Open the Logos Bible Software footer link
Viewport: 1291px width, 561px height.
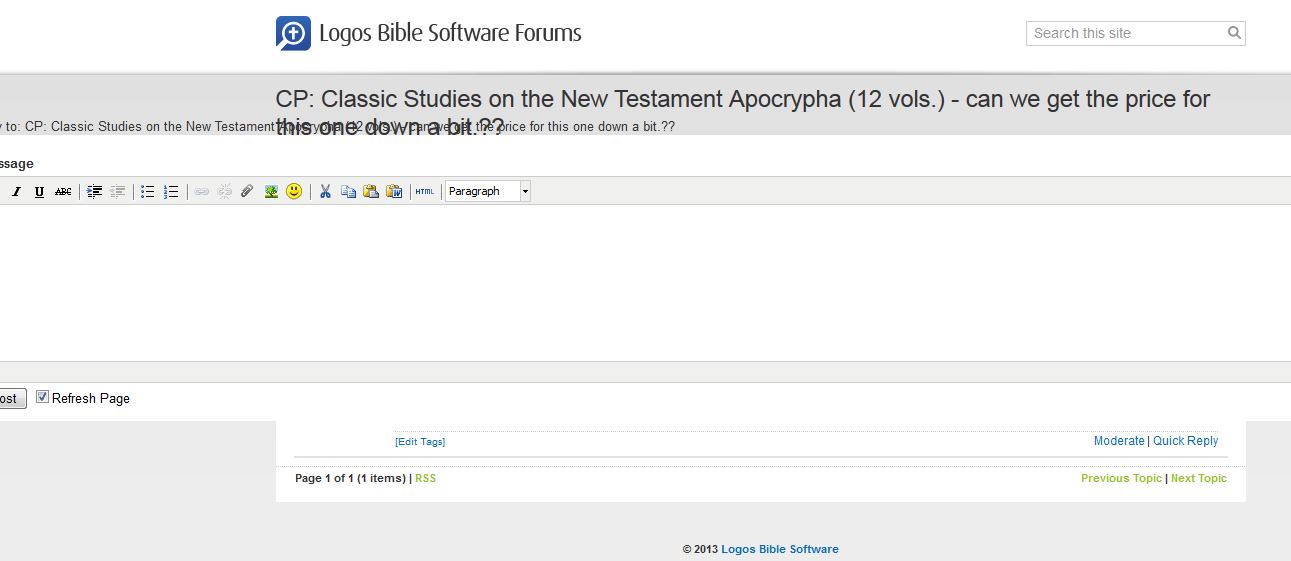tap(780, 549)
